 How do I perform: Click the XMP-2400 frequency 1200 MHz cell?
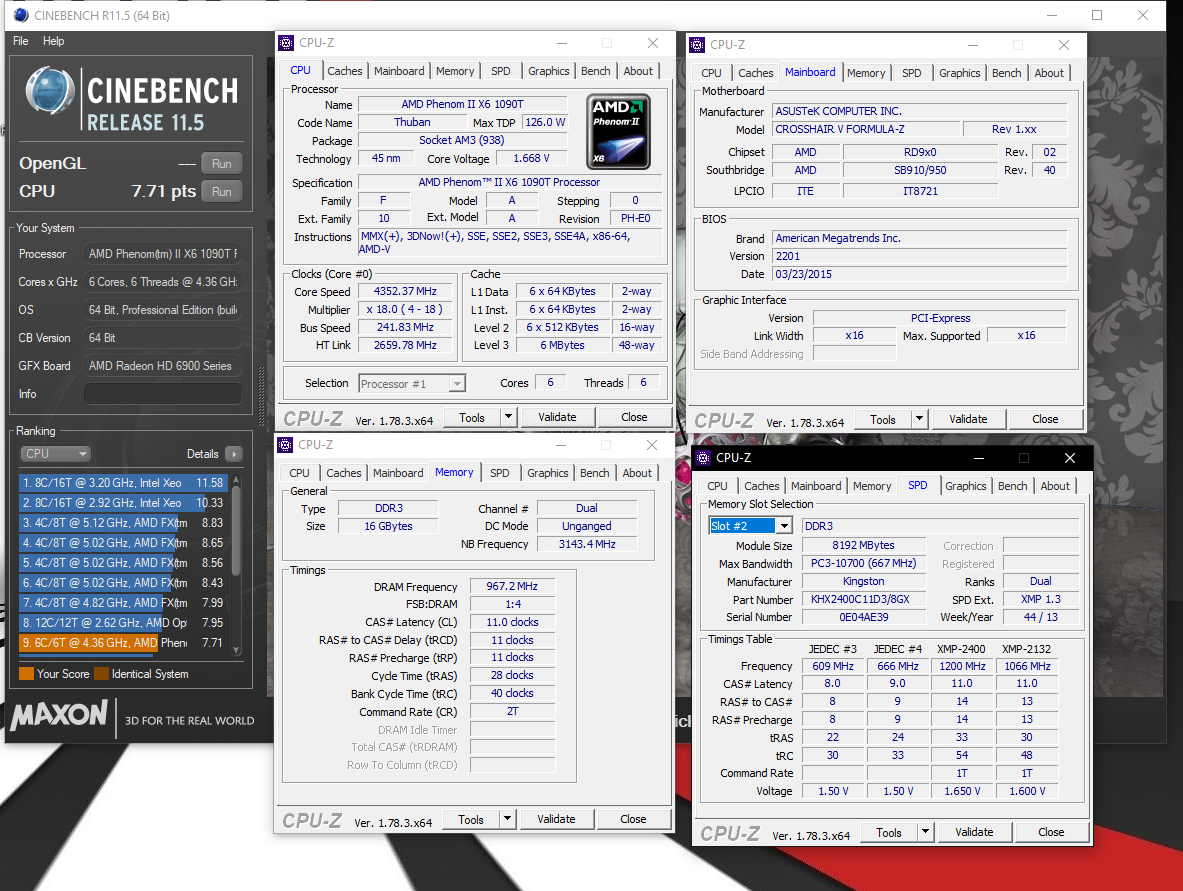coord(962,666)
